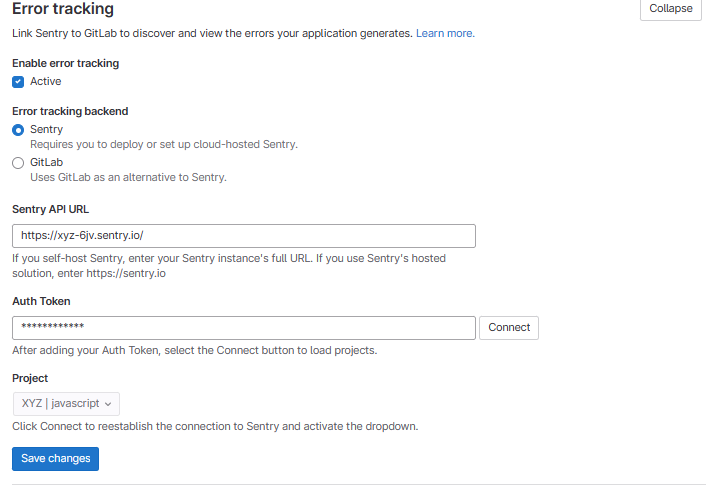This screenshot has width=713, height=486.
Task: Click the Error tracking section heading
Action: 62,9
